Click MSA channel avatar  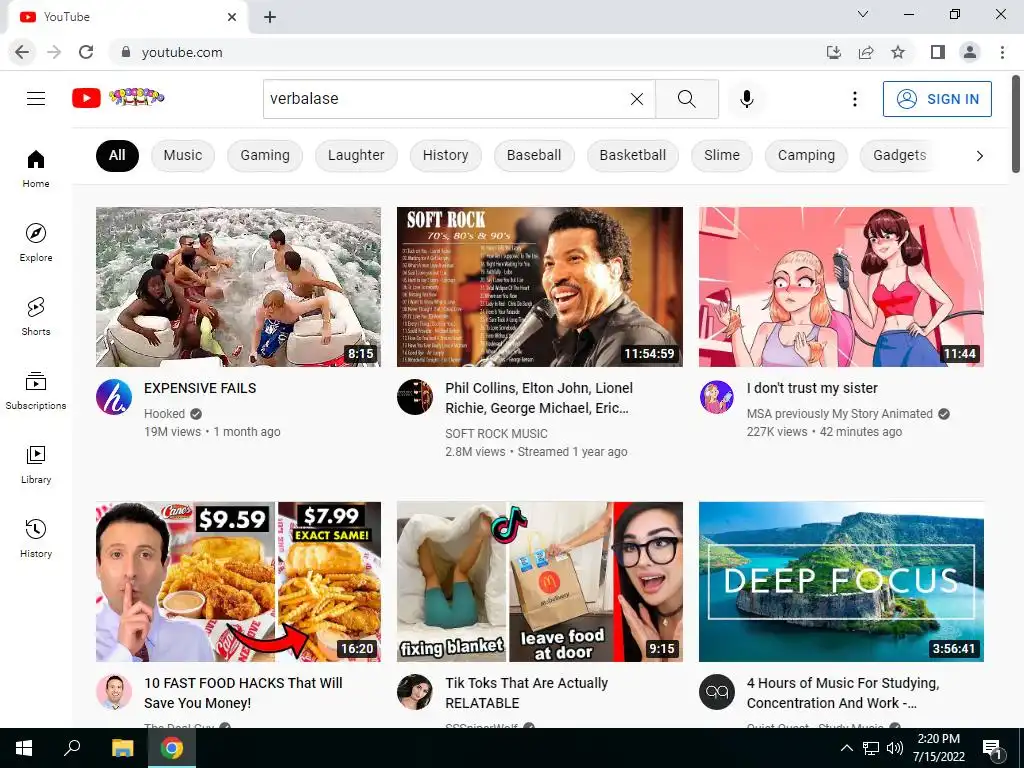[716, 396]
